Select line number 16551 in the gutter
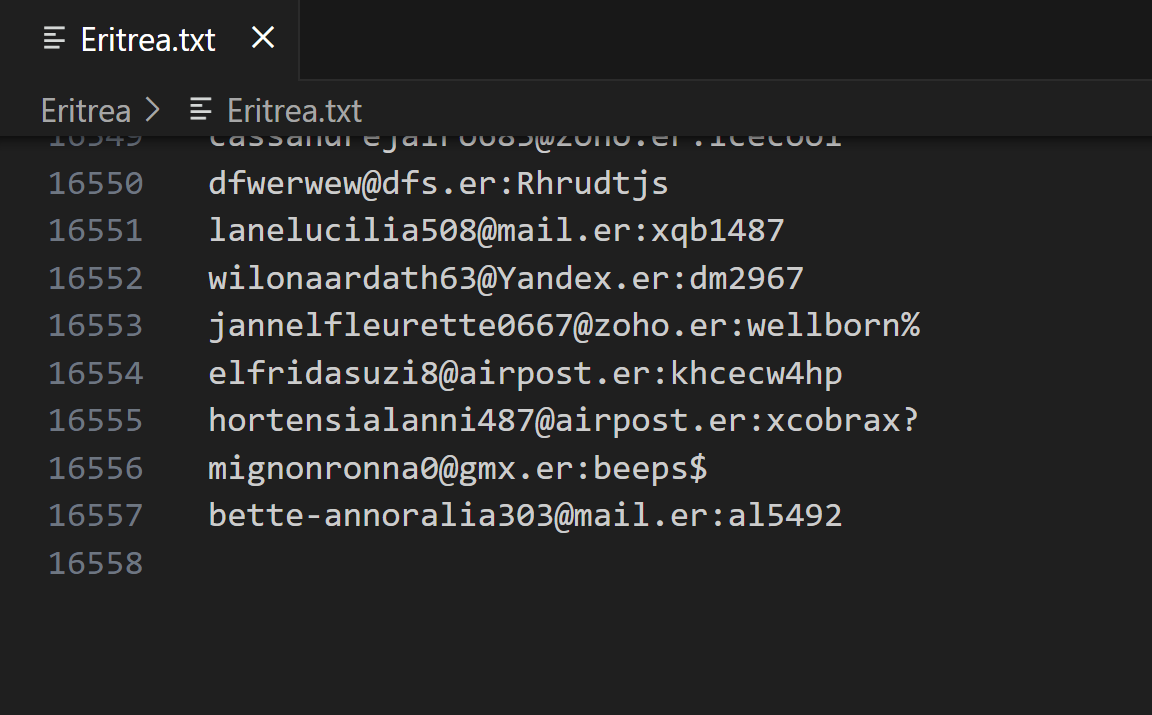 click(x=96, y=231)
